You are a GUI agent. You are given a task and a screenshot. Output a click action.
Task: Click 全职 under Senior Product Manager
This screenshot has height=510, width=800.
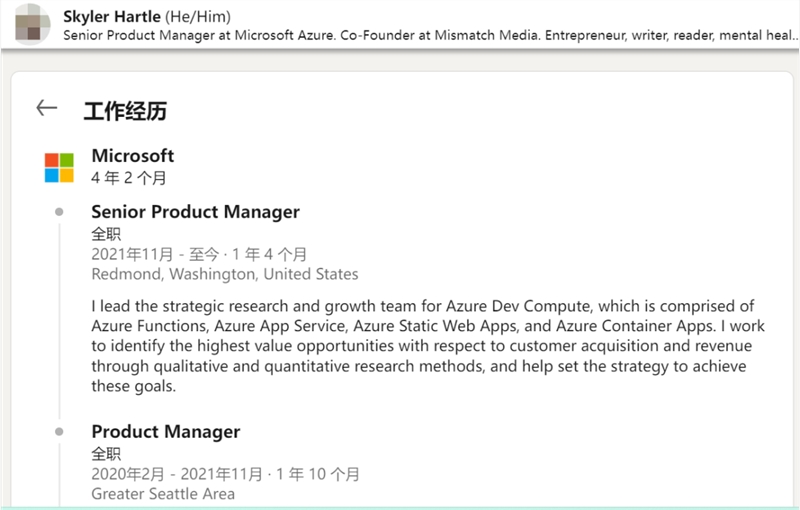[x=106, y=234]
